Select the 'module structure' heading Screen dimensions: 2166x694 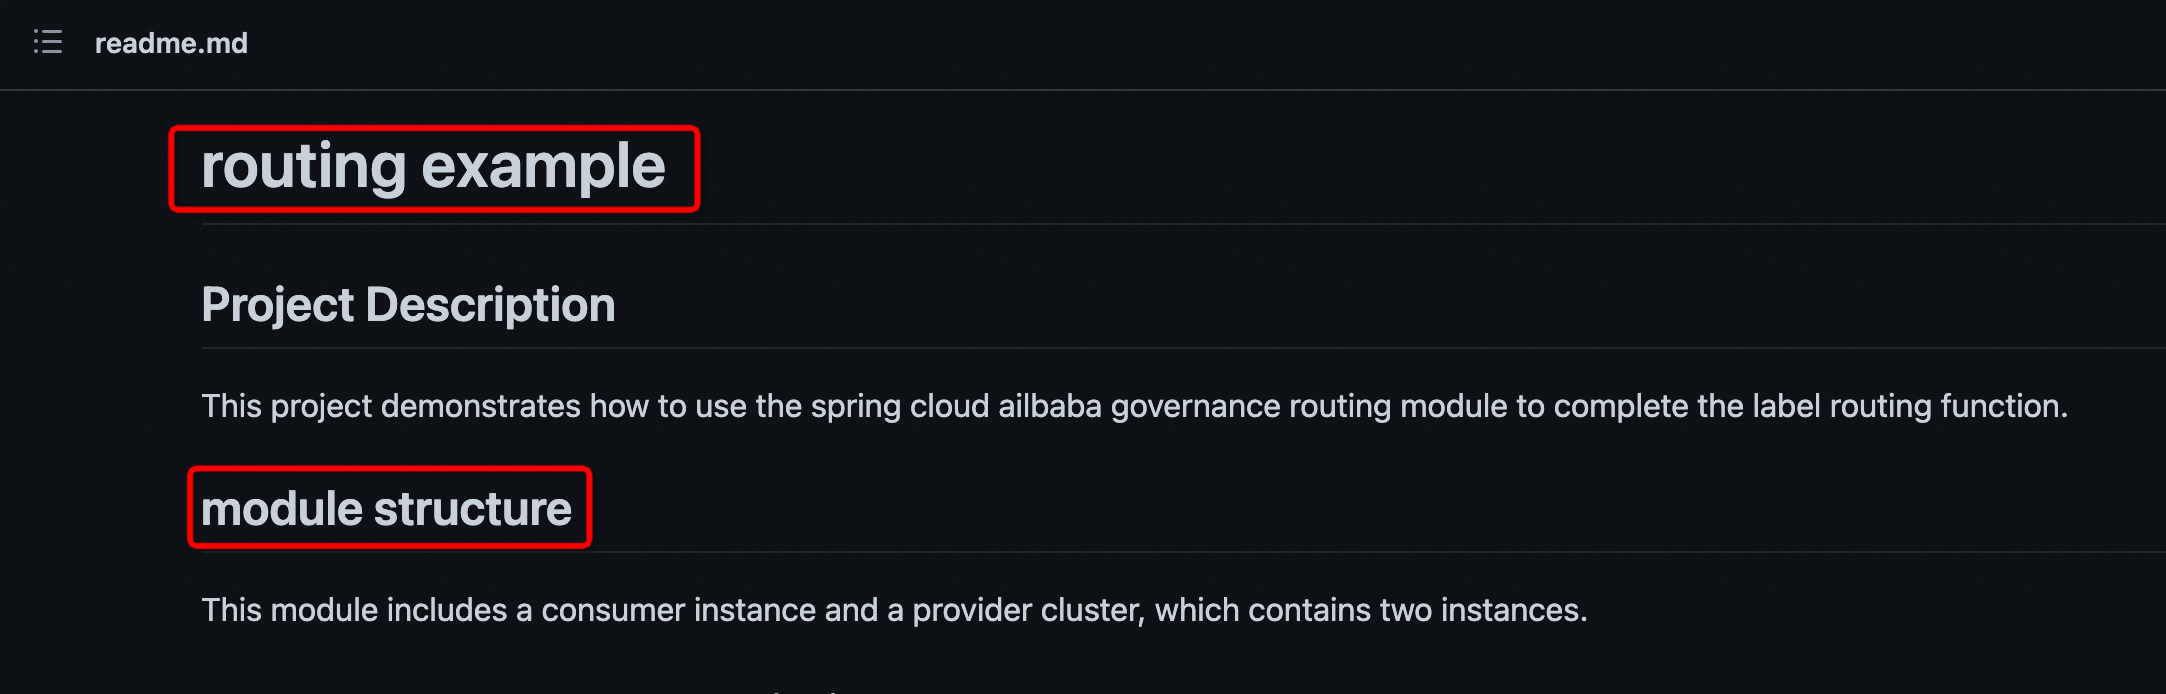tap(386, 509)
